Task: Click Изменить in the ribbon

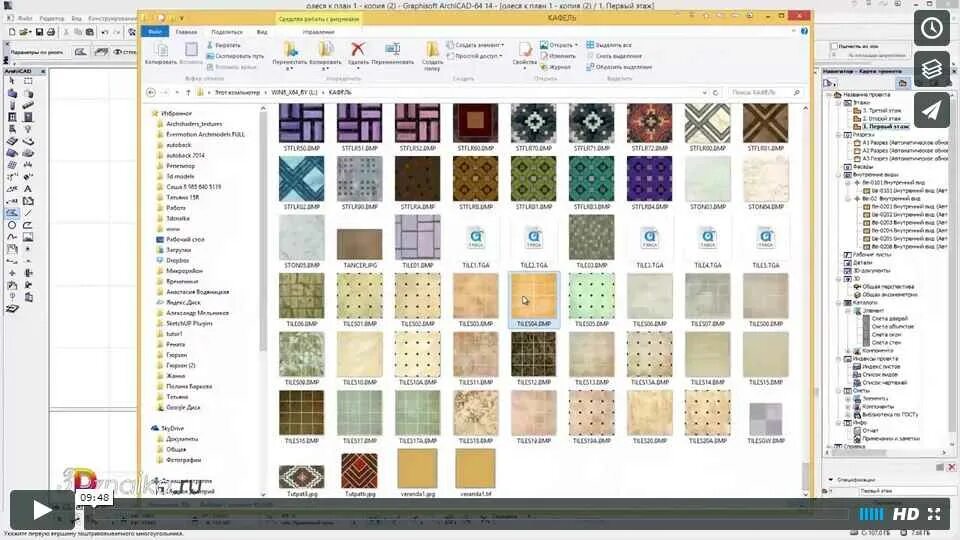Action: tap(558, 56)
